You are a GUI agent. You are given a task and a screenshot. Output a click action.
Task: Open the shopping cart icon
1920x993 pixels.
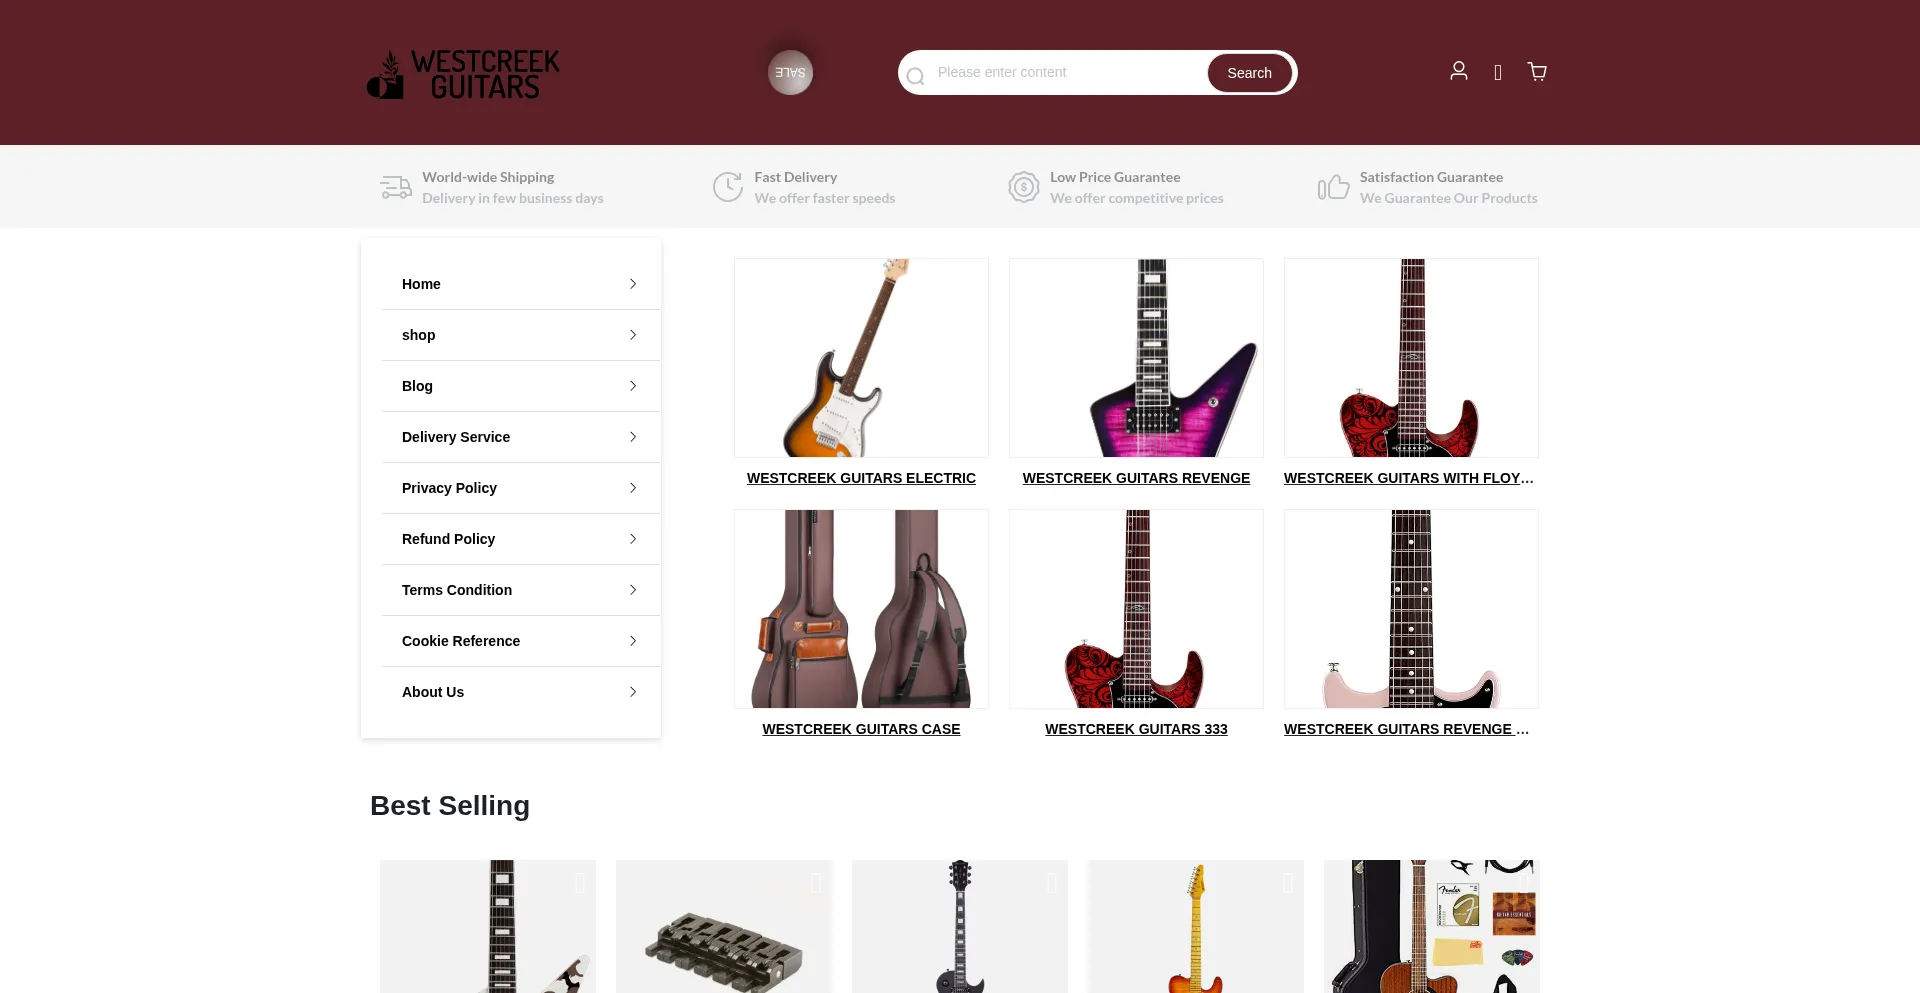coord(1537,71)
